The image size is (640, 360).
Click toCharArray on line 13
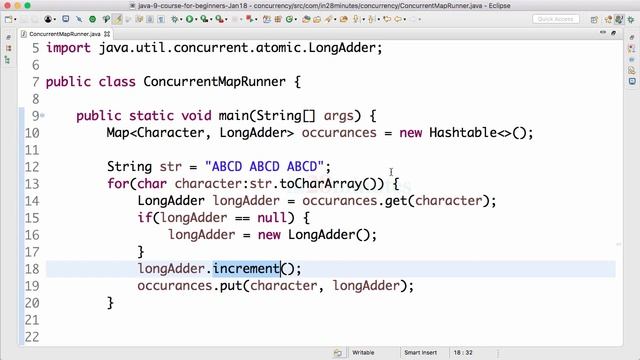pyautogui.click(x=320, y=184)
